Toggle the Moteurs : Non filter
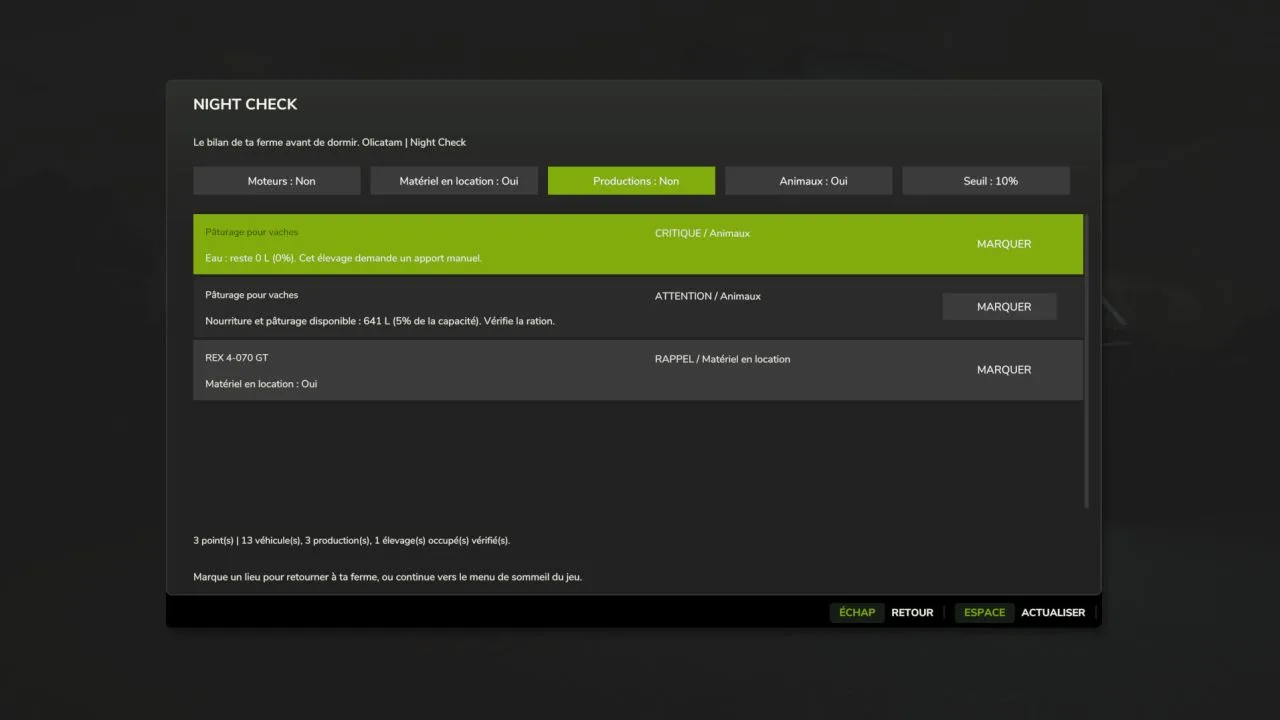This screenshot has height=720, width=1280. [277, 181]
